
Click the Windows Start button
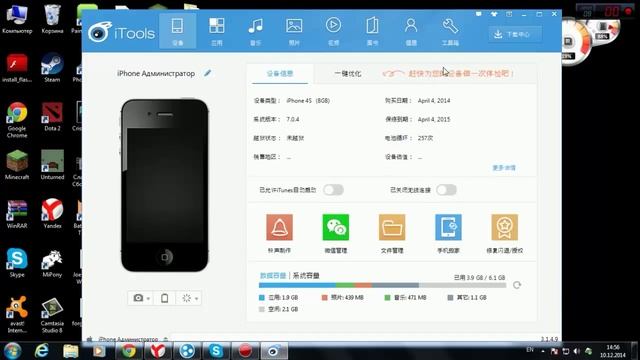point(13,351)
